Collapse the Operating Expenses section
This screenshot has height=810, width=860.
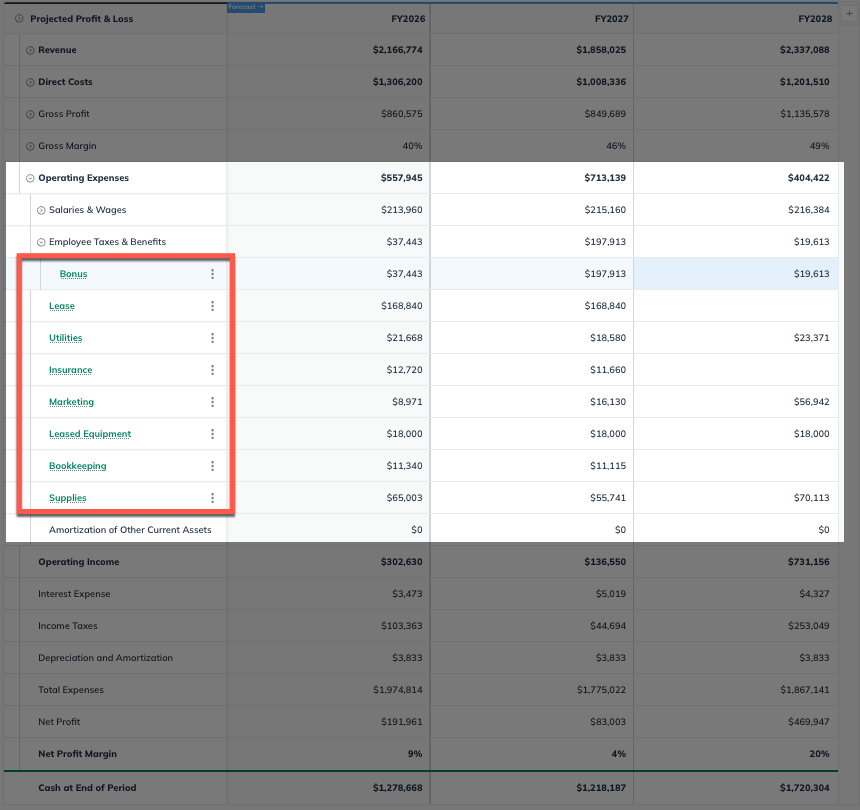[30, 178]
